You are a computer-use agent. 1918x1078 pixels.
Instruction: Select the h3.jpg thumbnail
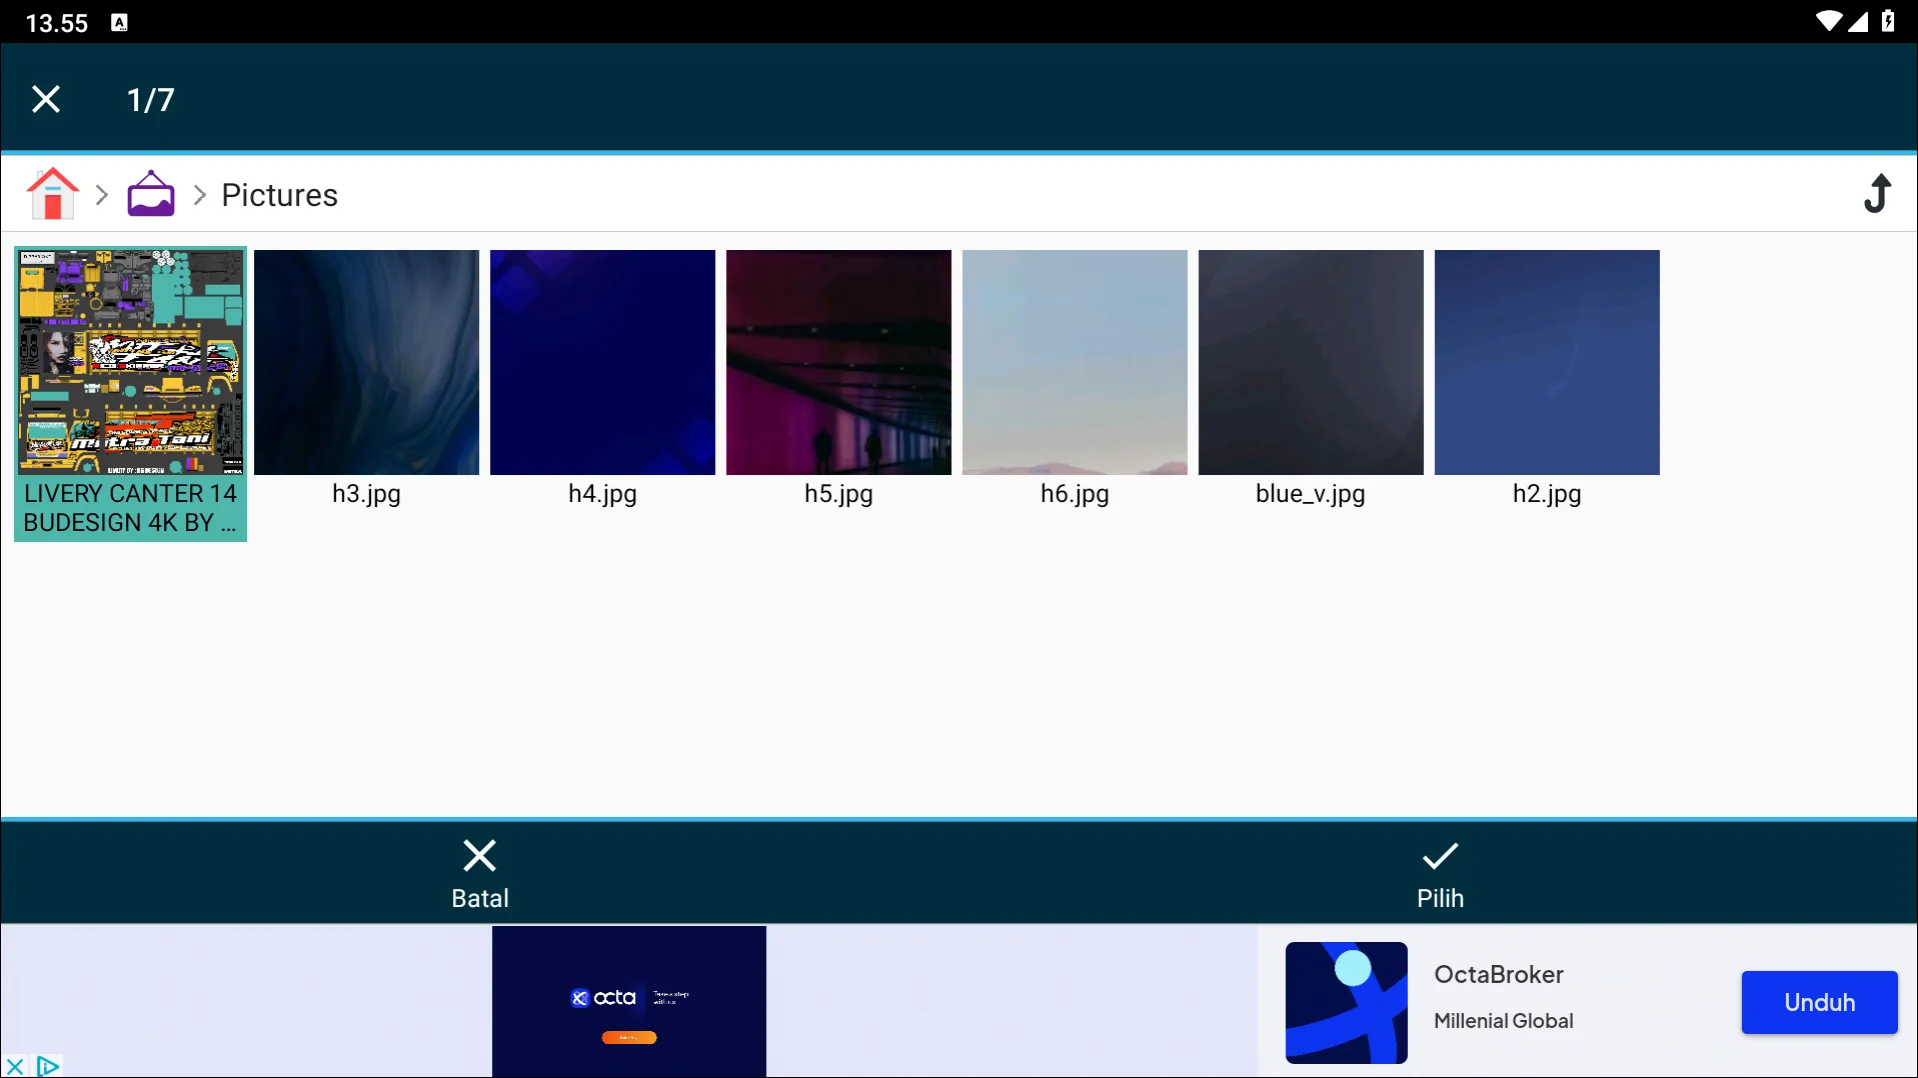(366, 363)
